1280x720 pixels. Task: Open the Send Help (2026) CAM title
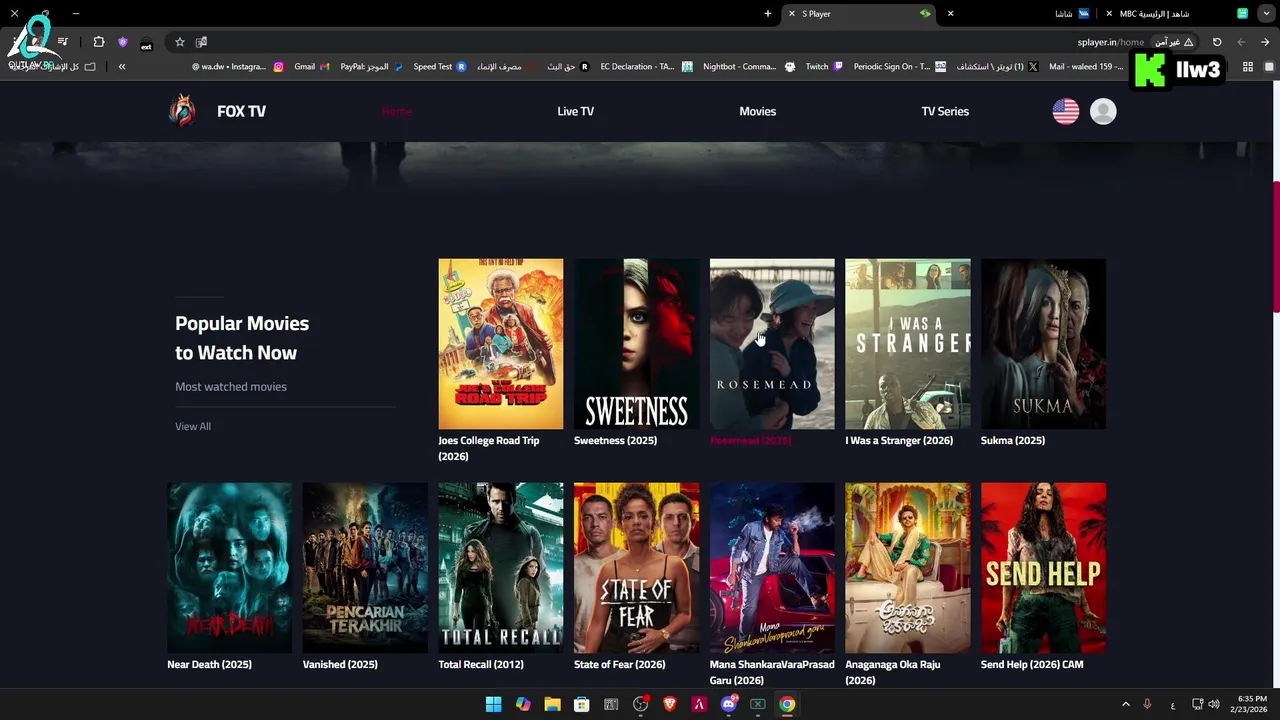point(1032,664)
